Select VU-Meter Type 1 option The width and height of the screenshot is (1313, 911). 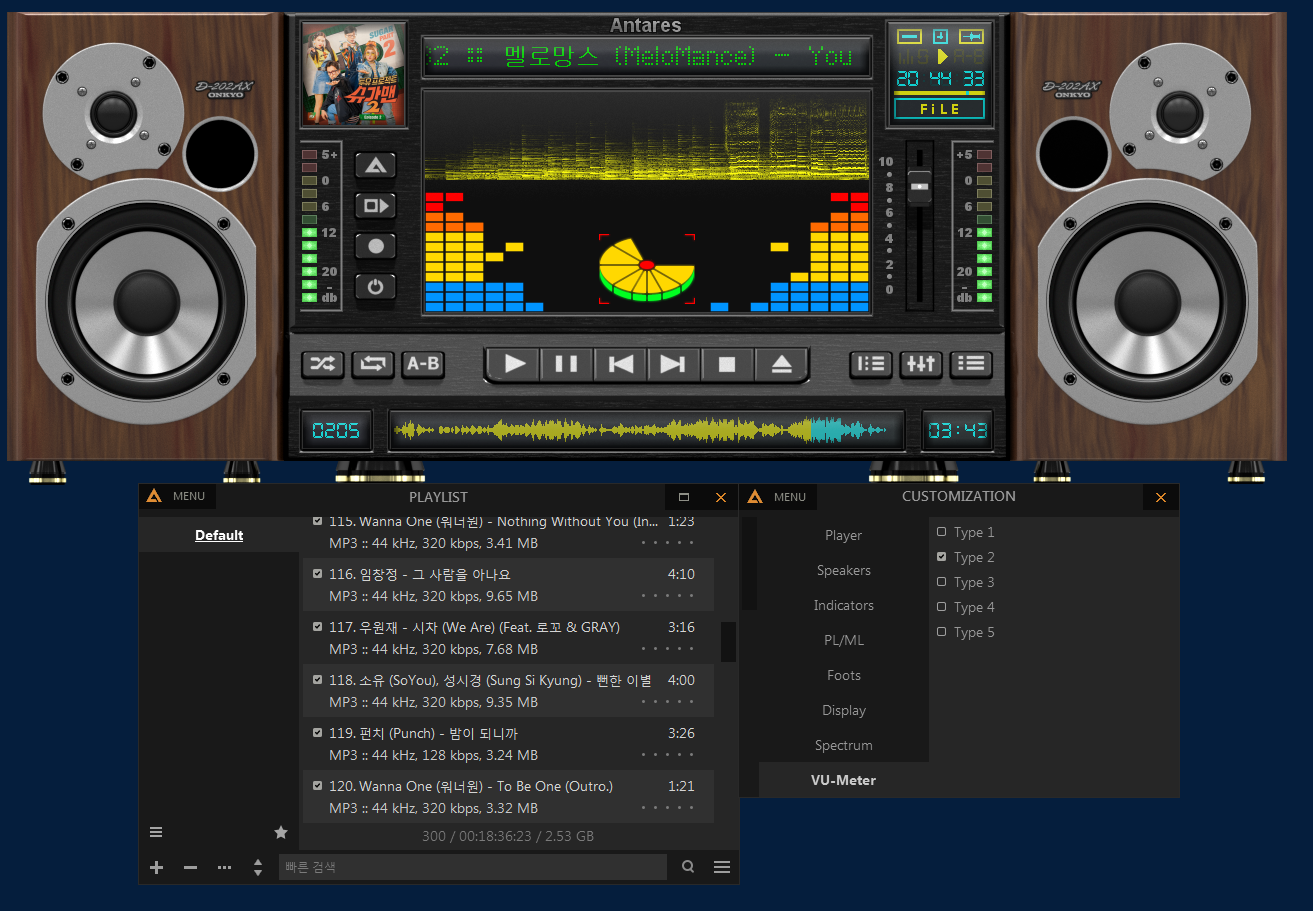(965, 532)
